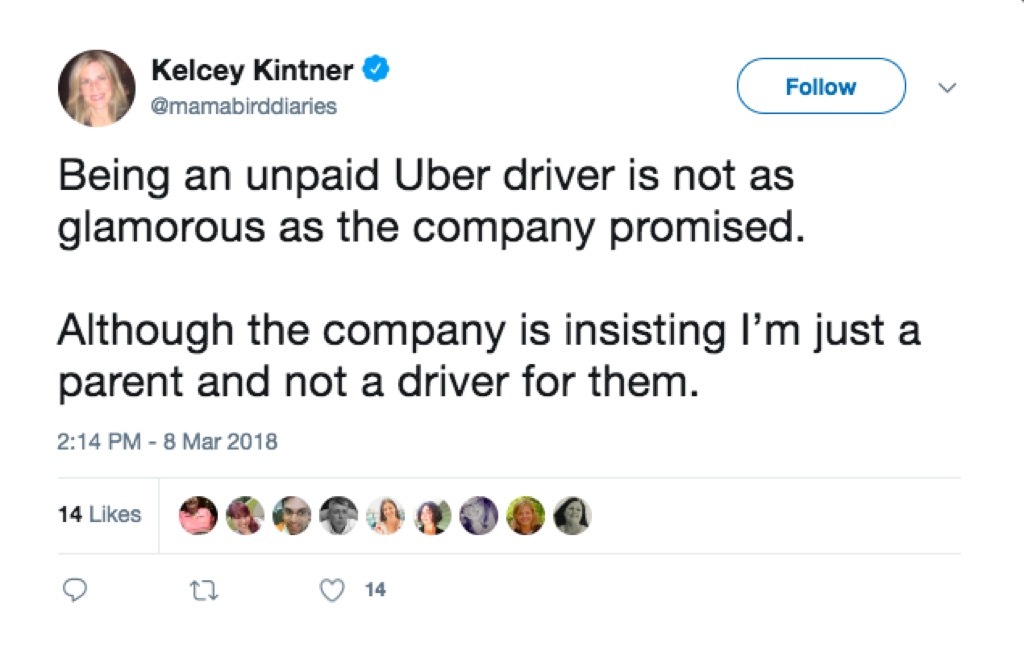Click the like count showing 14
This screenshot has width=1024, height=646.
coord(374,591)
